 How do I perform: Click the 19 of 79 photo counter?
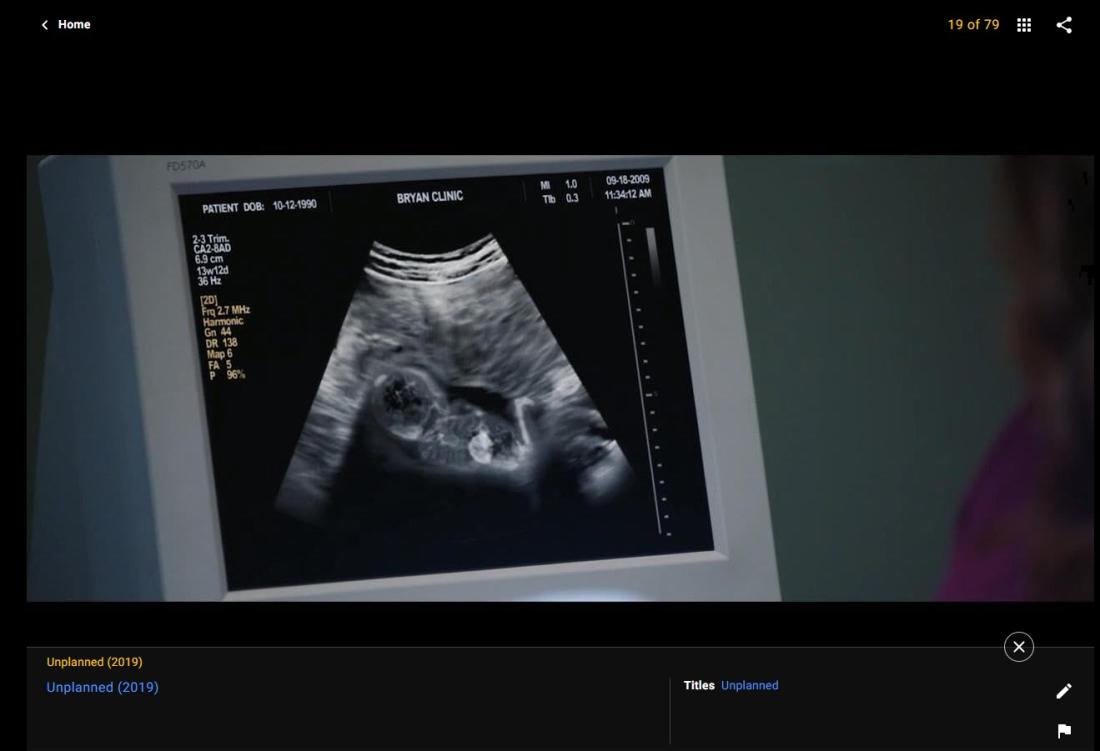point(973,25)
